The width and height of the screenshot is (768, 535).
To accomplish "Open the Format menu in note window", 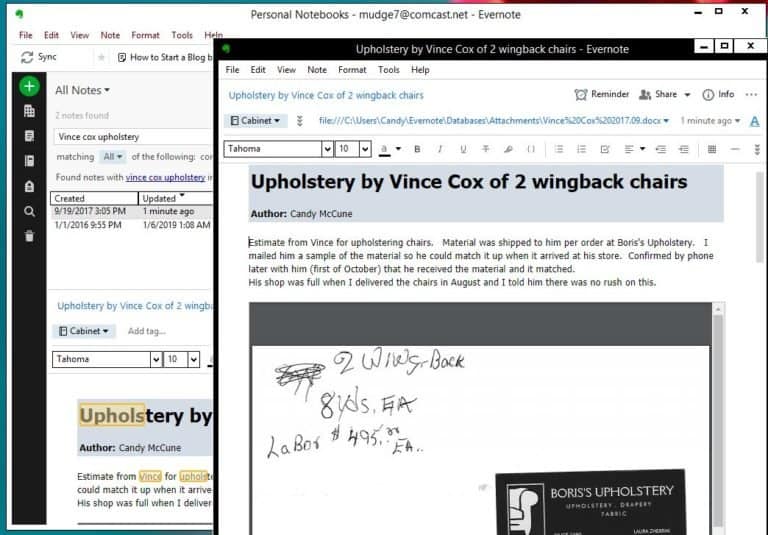I will tap(352, 70).
